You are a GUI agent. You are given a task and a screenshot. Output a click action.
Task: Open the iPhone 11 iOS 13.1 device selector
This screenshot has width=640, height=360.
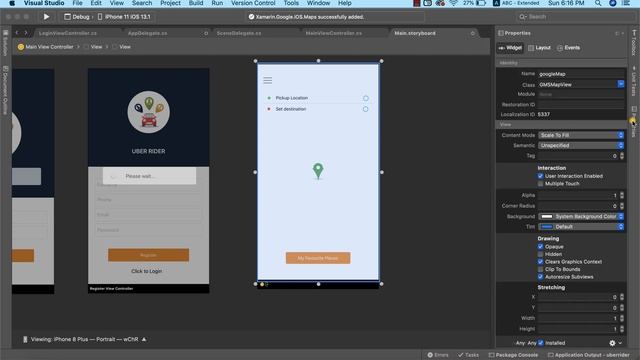coord(124,17)
